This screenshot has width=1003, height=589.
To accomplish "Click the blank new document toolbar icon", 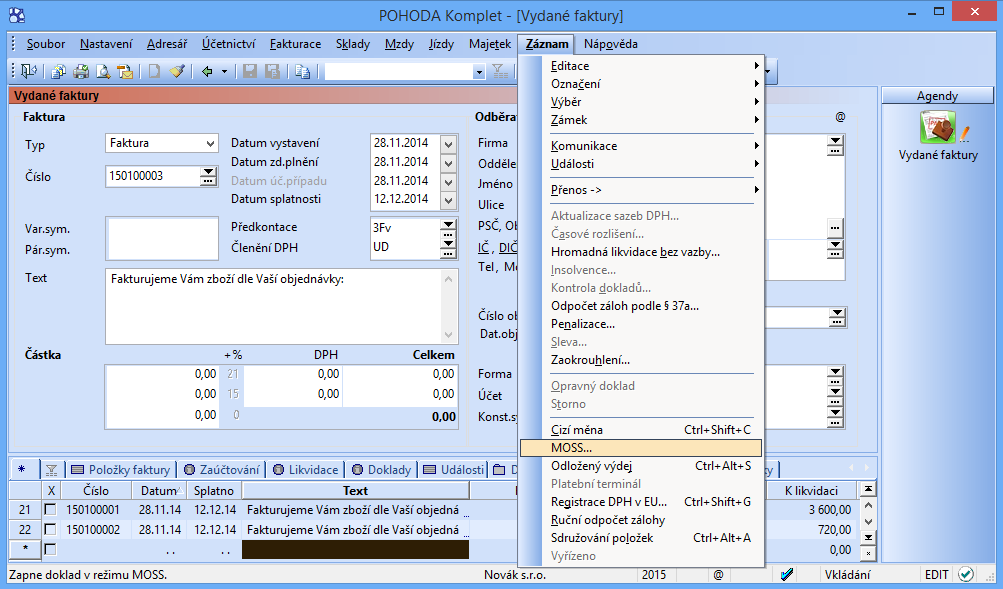I will [154, 72].
